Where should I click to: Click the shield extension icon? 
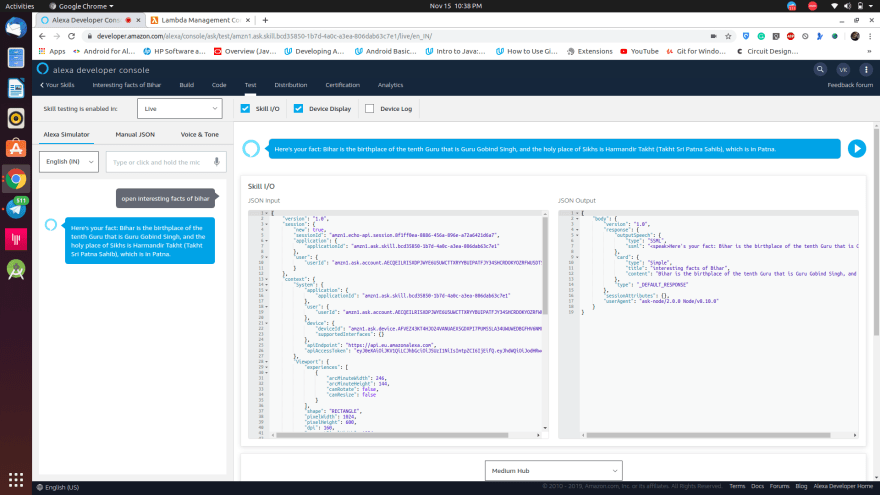[x=746, y=36]
